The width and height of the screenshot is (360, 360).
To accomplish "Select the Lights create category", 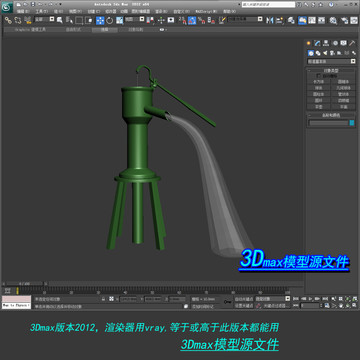I will (x=325, y=53).
